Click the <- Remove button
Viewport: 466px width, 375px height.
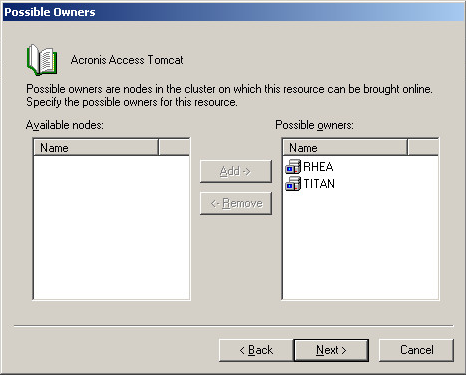(236, 203)
